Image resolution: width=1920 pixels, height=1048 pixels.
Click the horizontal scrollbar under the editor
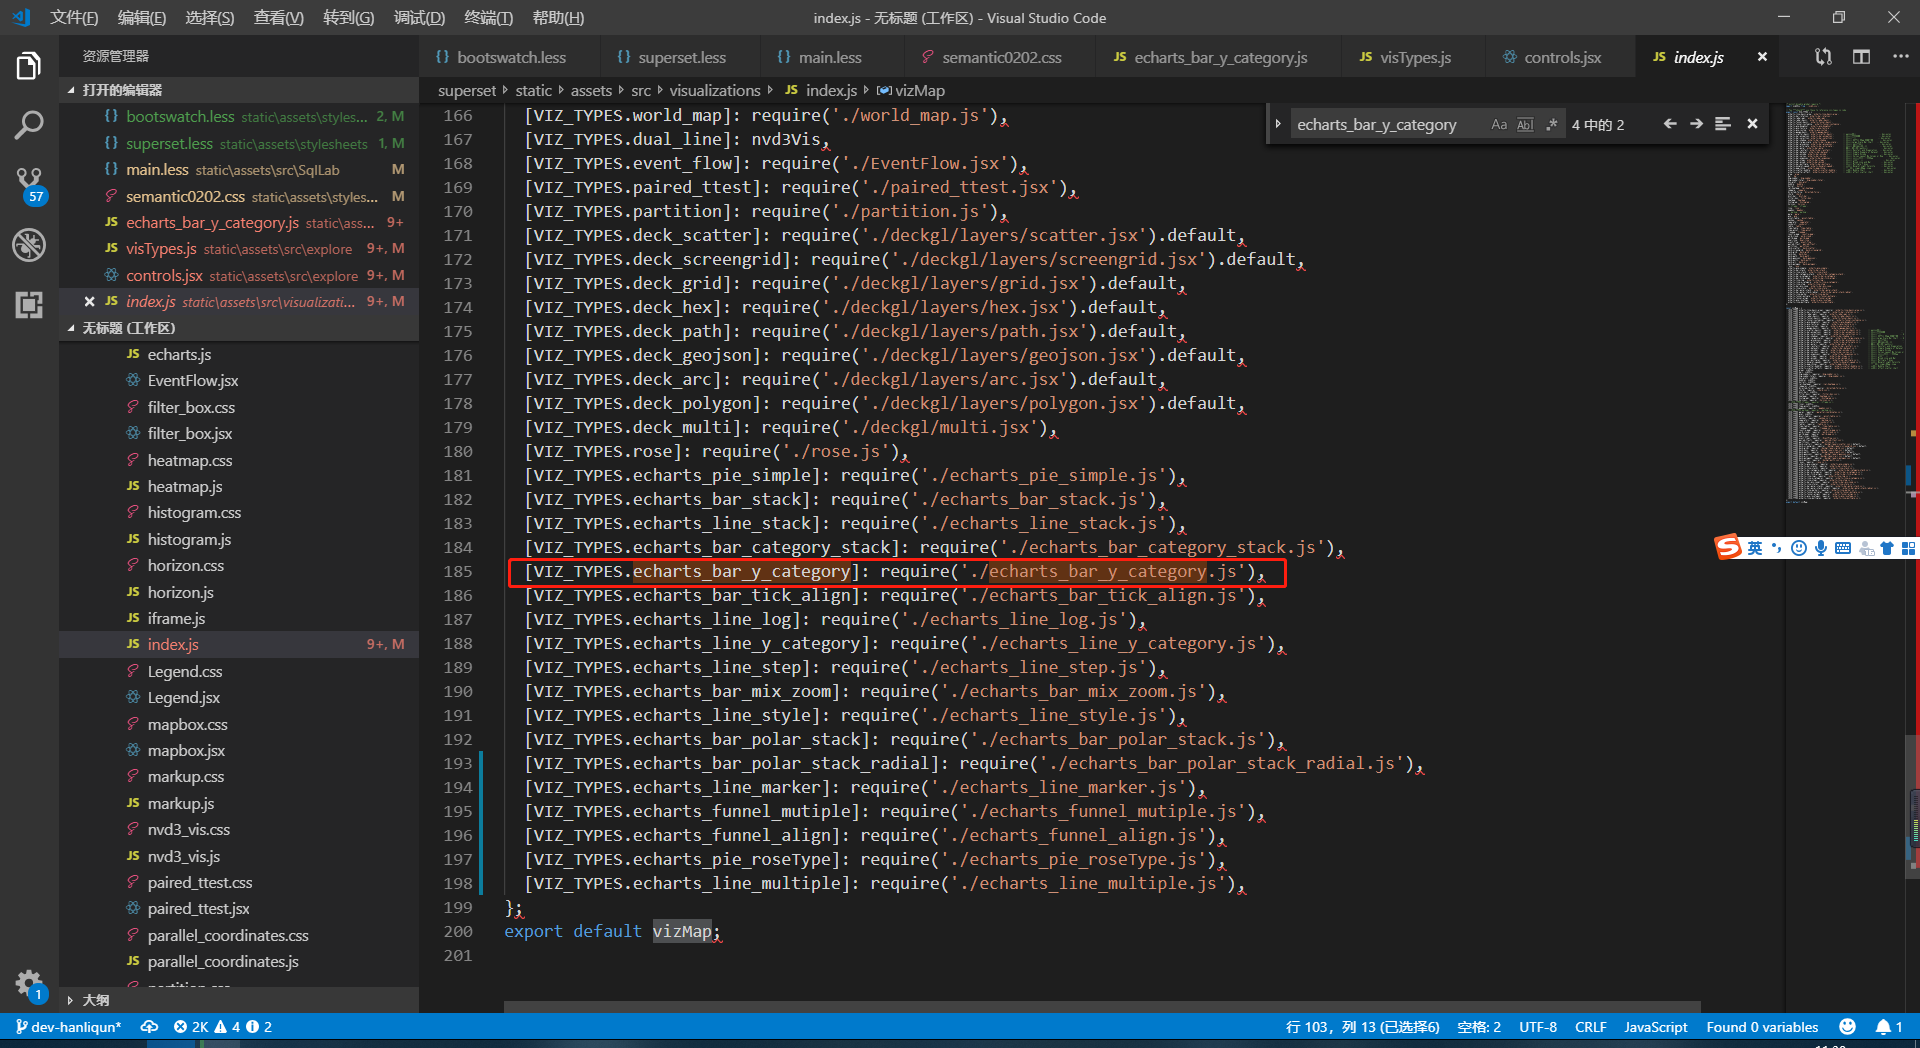1102,1006
